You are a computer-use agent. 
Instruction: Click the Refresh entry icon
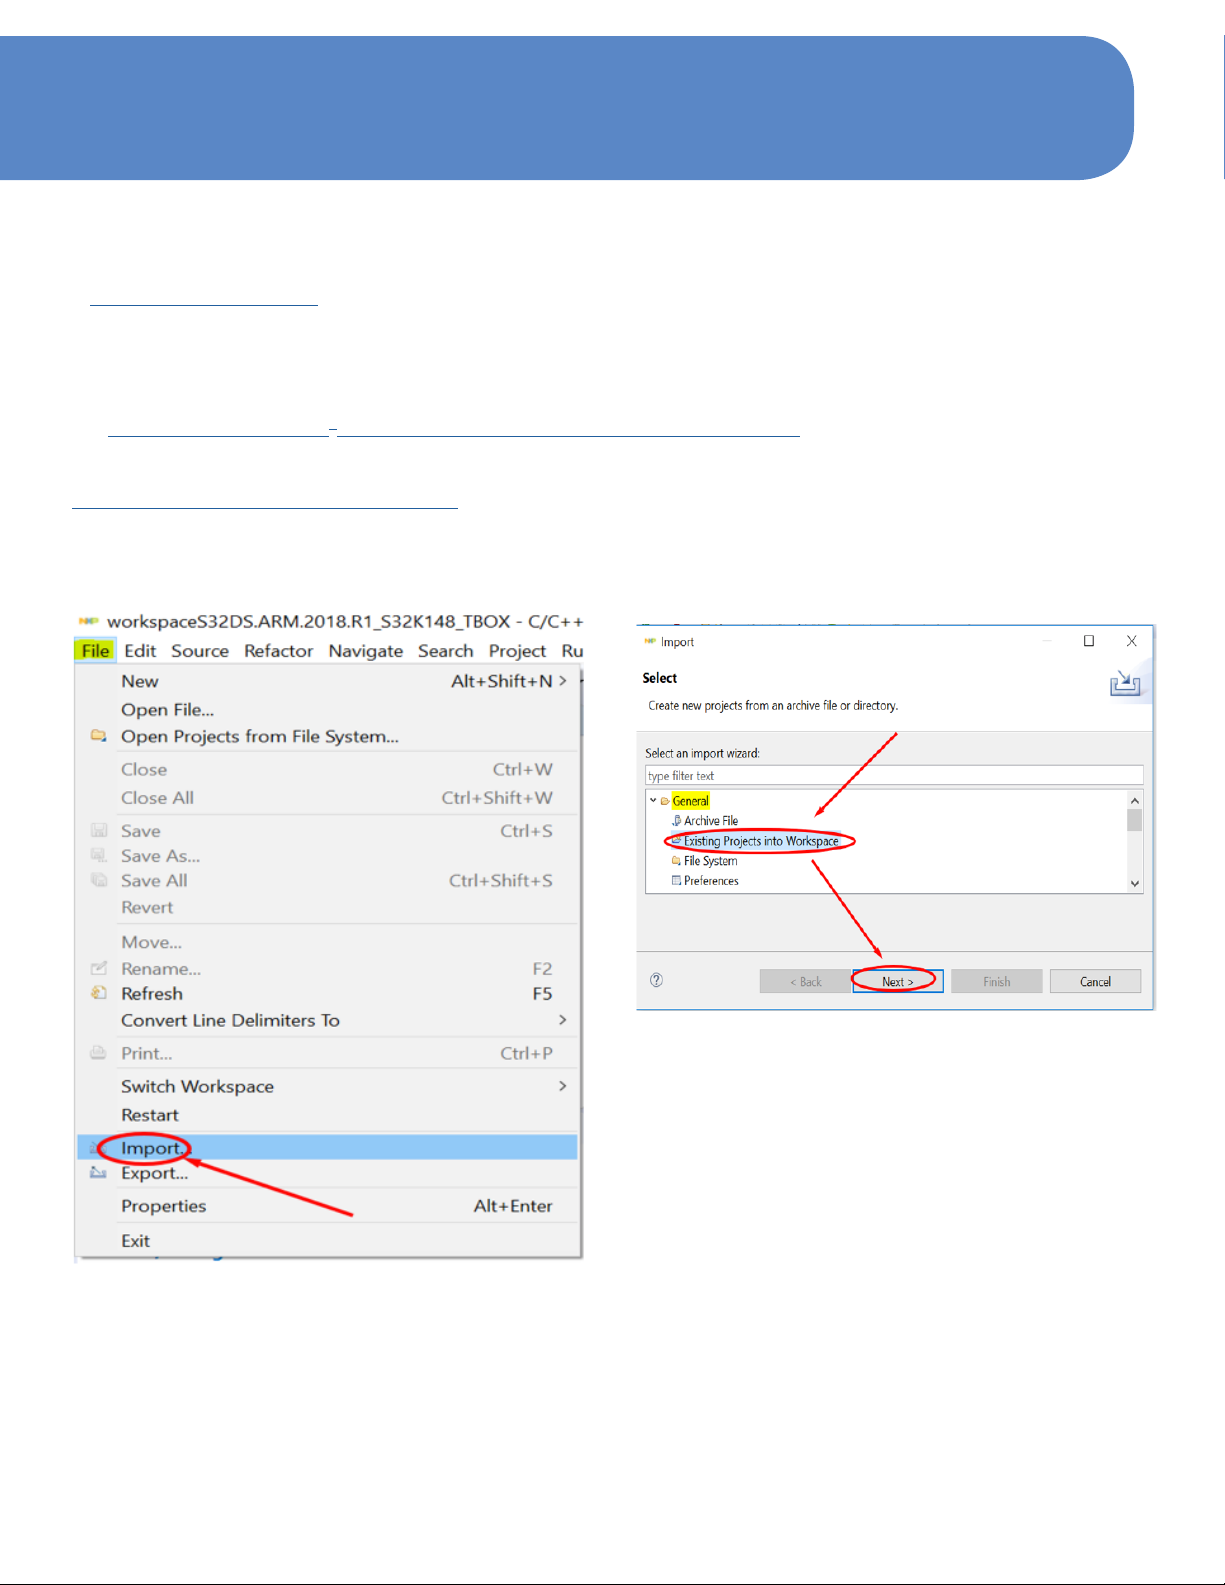(99, 993)
